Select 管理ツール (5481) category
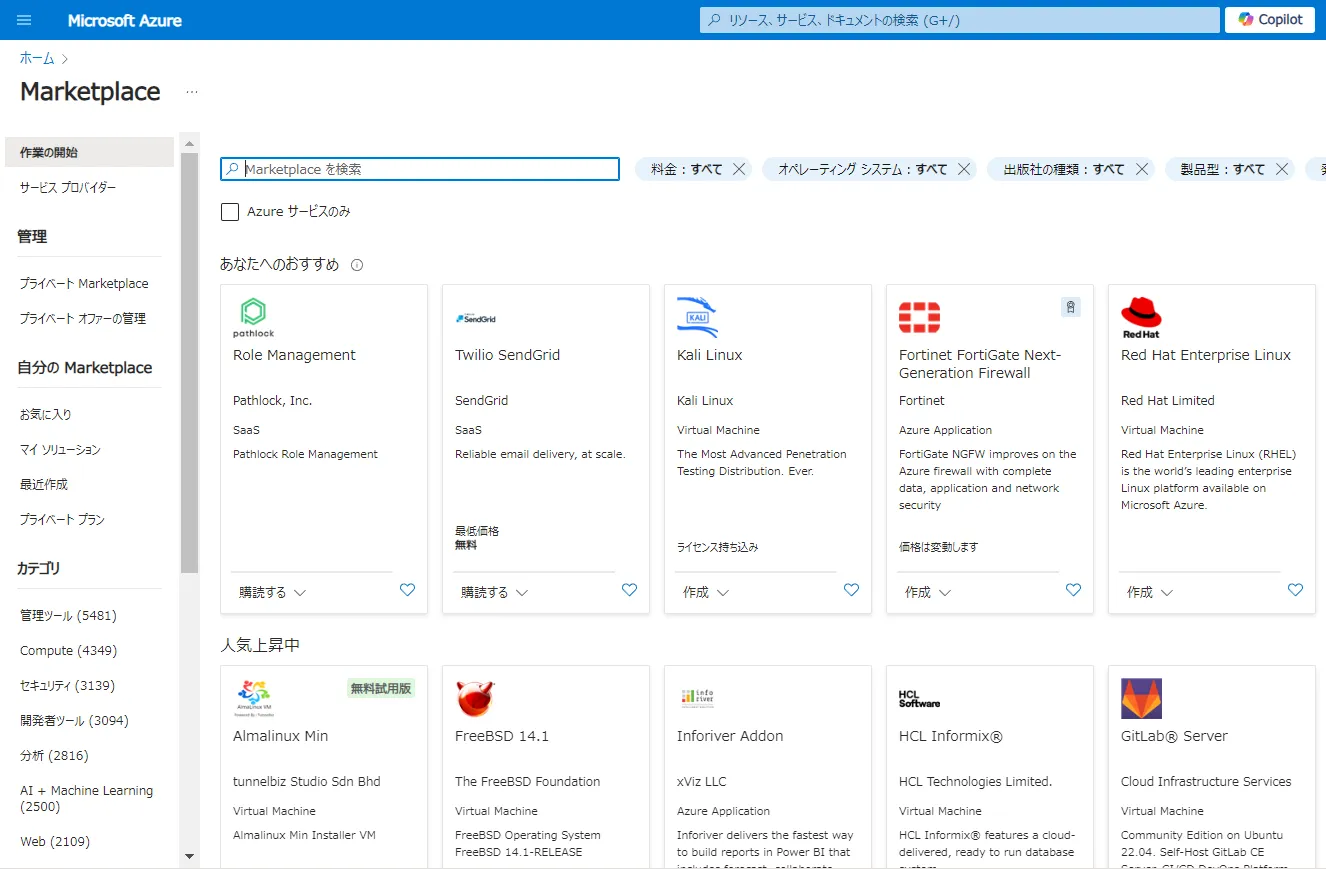The width and height of the screenshot is (1326, 869). [68, 615]
